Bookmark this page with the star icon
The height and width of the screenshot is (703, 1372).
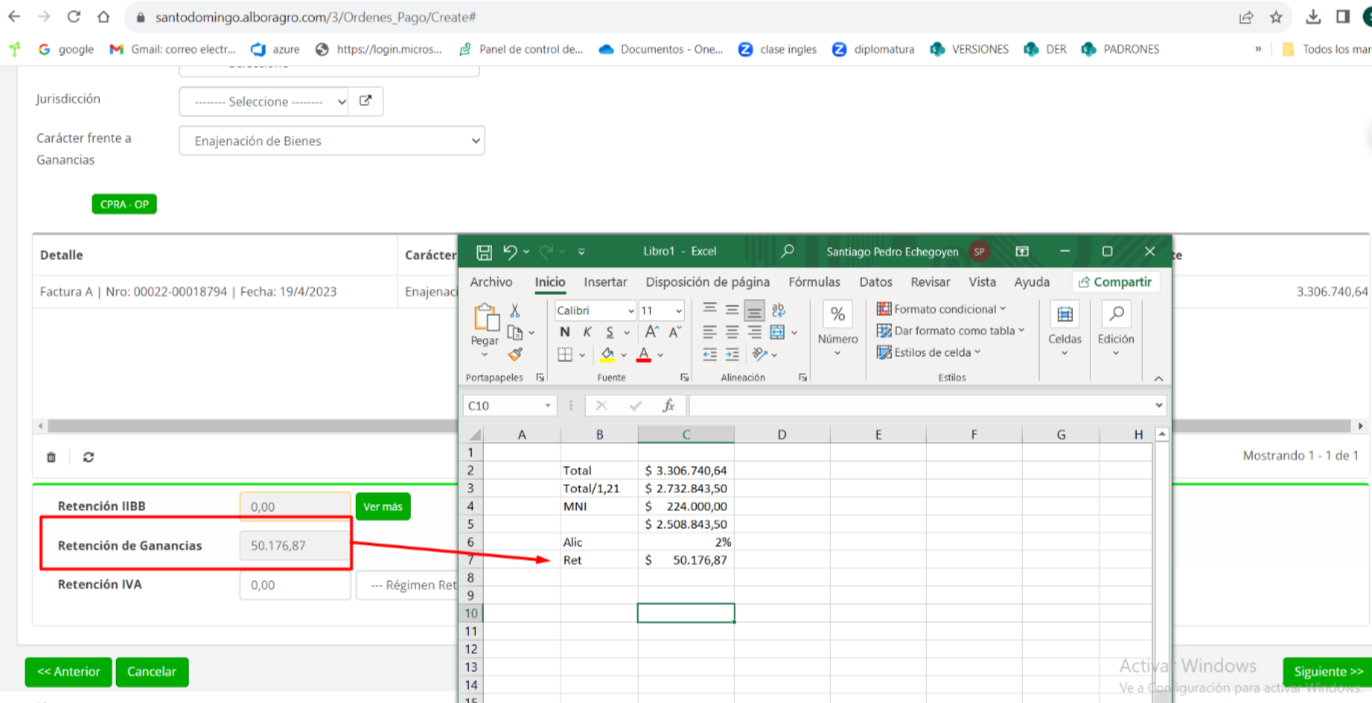[1276, 17]
